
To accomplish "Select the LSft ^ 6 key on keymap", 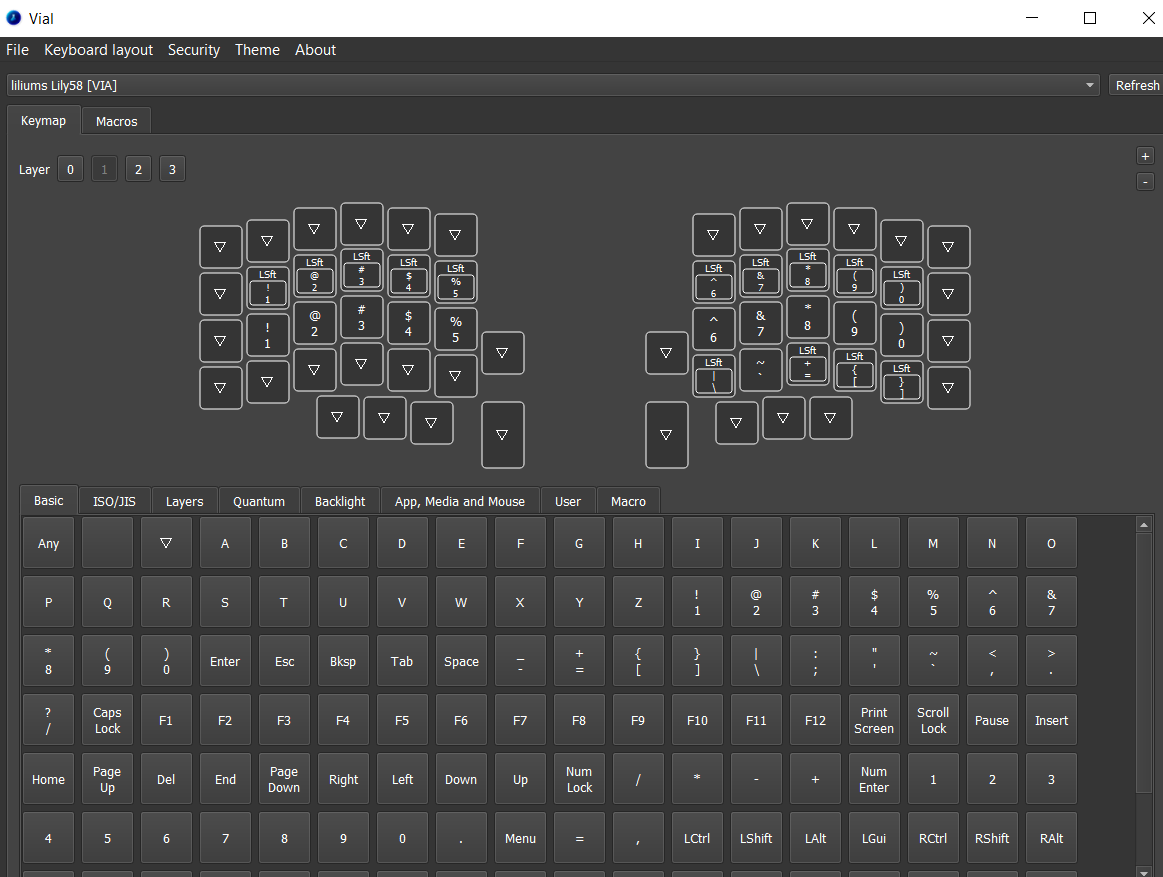I will pyautogui.click(x=714, y=281).
